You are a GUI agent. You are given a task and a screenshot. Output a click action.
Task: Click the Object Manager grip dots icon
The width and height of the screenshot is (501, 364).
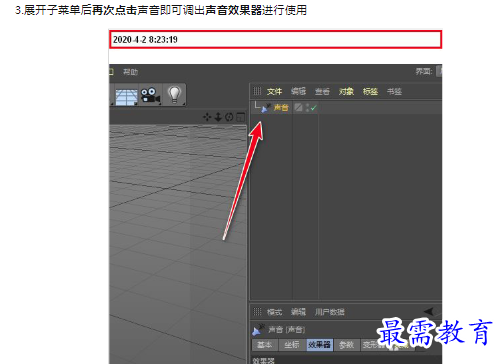(257, 91)
